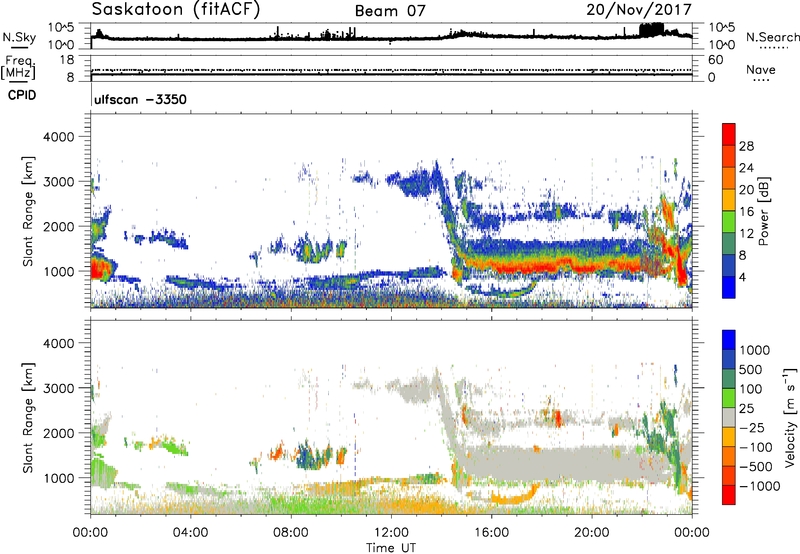
Task: Click the date "20/Nov/2017"
Action: 639,9
